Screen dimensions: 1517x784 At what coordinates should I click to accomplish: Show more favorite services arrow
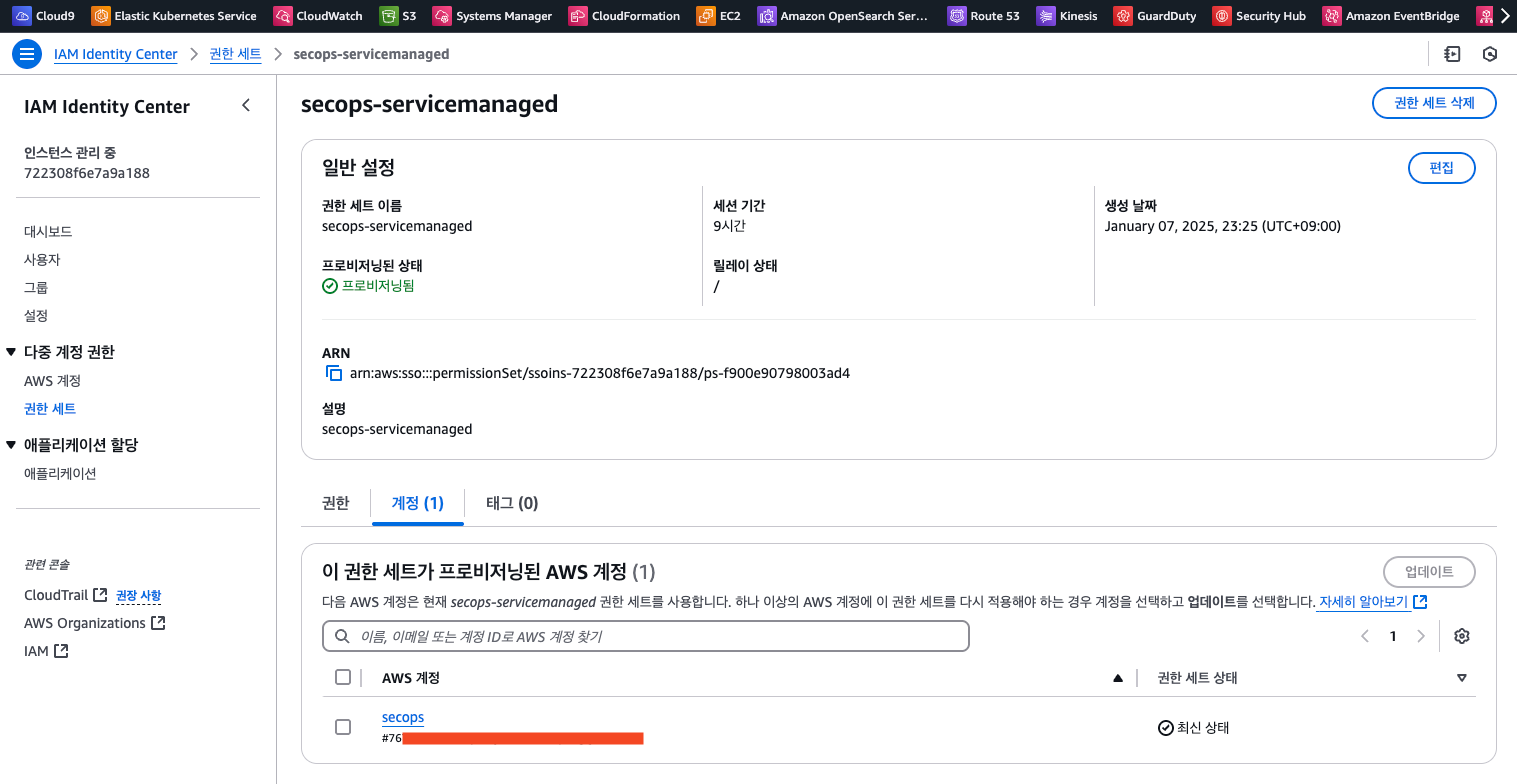1504,16
